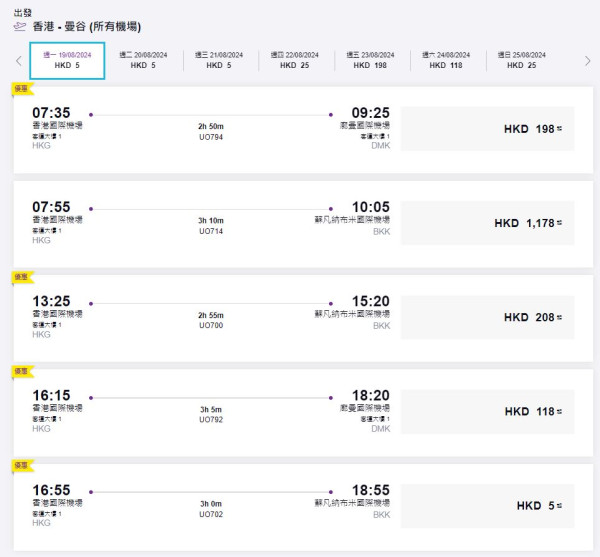Image resolution: width=600 pixels, height=557 pixels.
Task: Click the DMK code on flight UO792
Action: tap(381, 428)
